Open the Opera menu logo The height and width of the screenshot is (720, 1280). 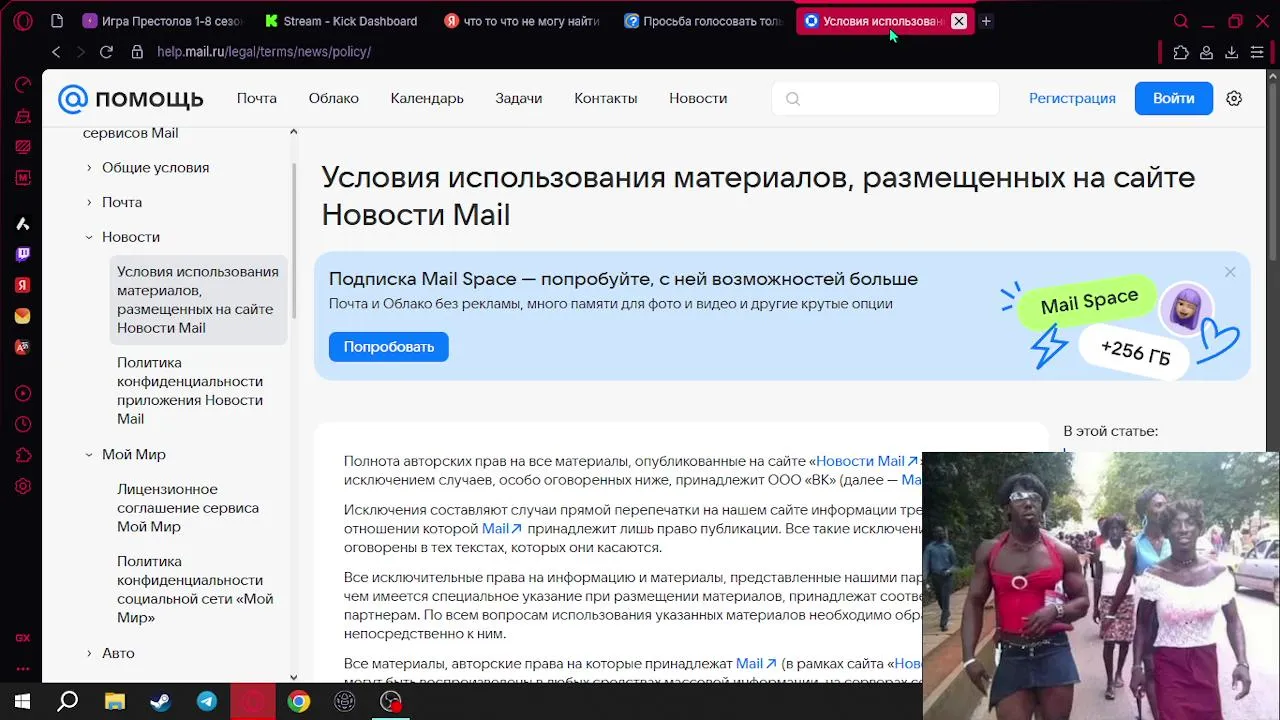(23, 21)
